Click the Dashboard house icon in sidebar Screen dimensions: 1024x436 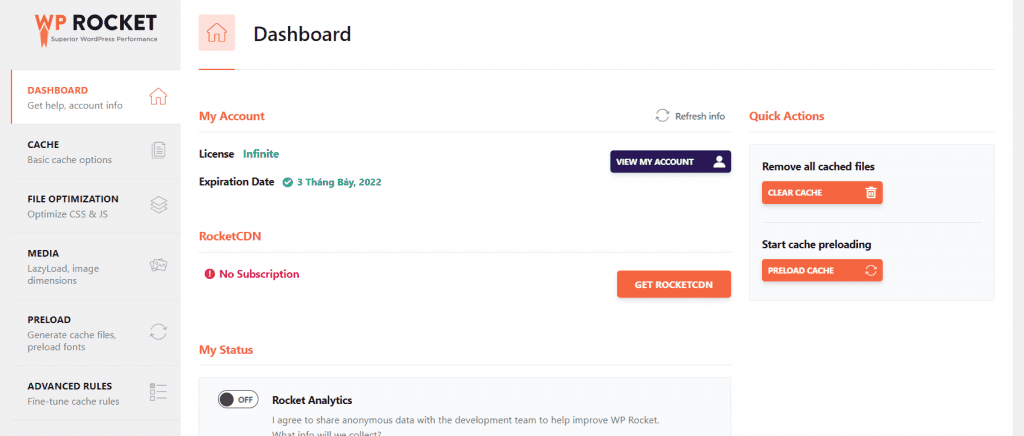pyautogui.click(x=157, y=97)
